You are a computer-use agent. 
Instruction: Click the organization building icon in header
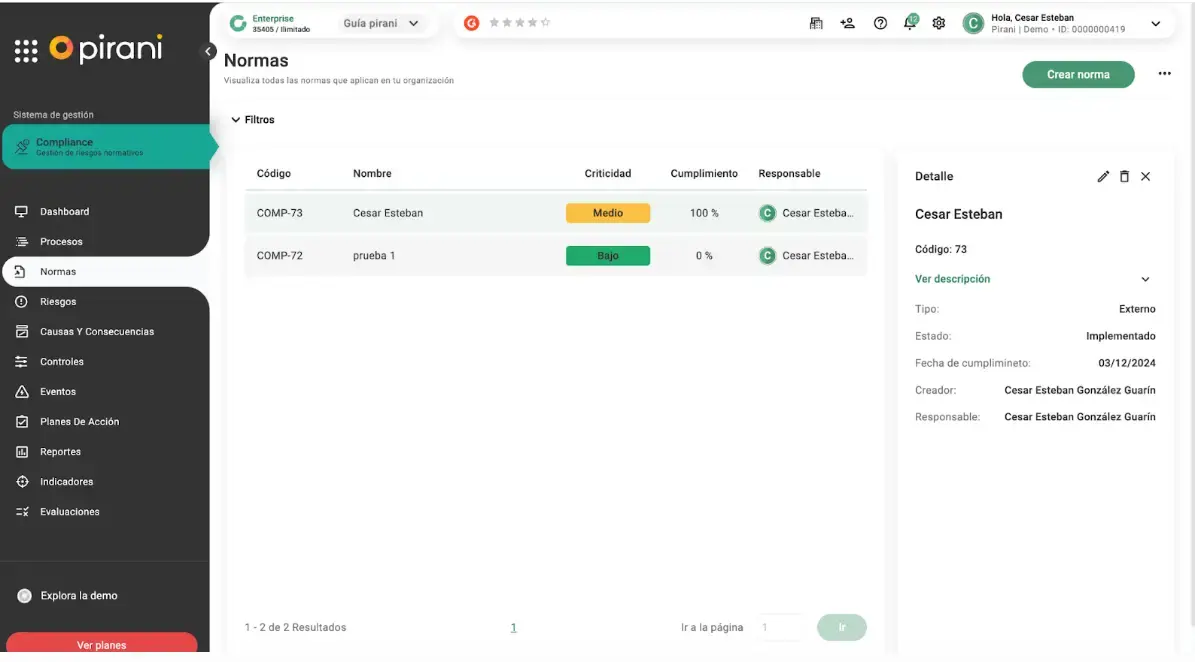[x=816, y=23]
